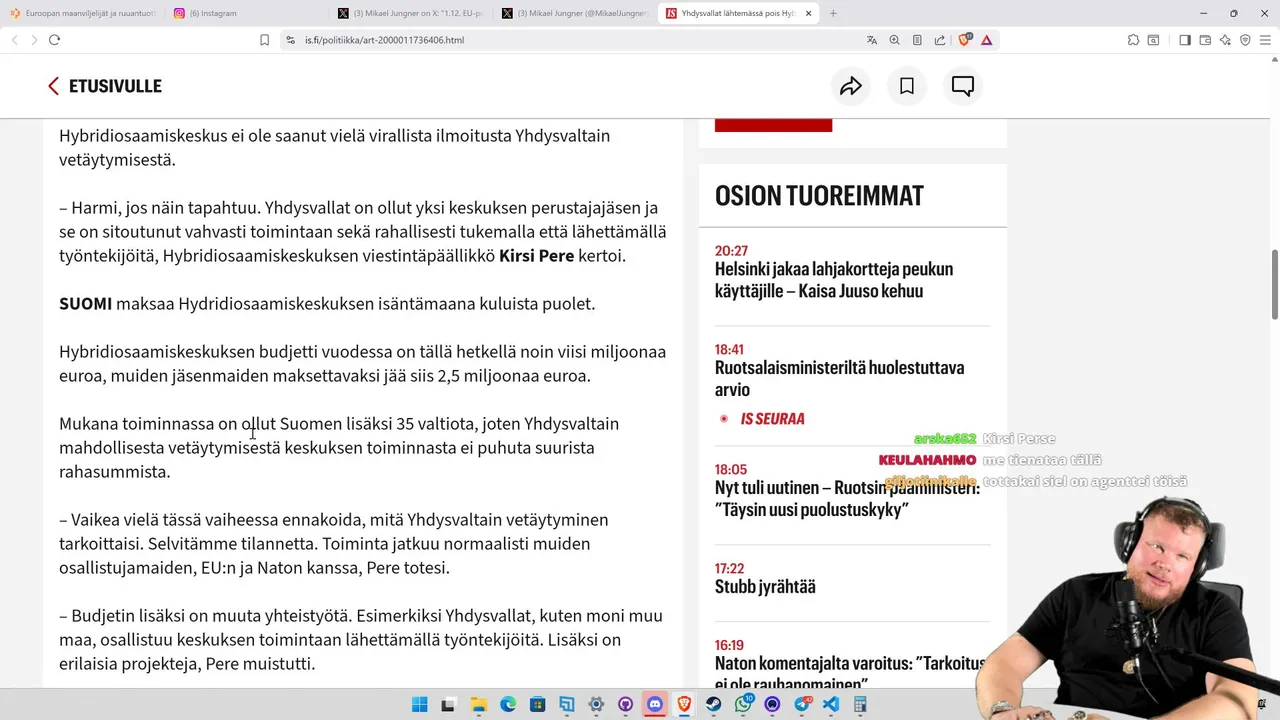
Task: Toggle reader mode icon
Action: [917, 40]
